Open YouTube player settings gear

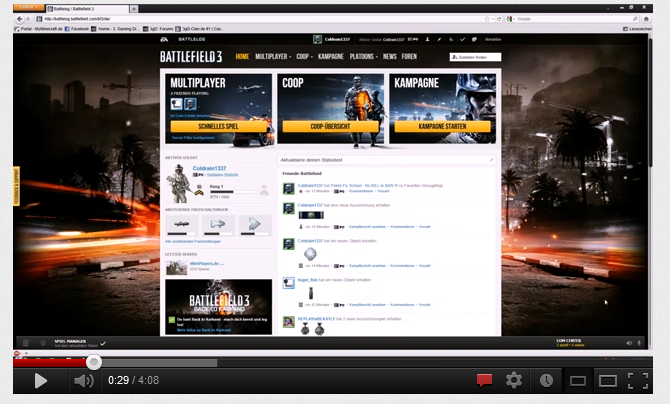coord(514,380)
